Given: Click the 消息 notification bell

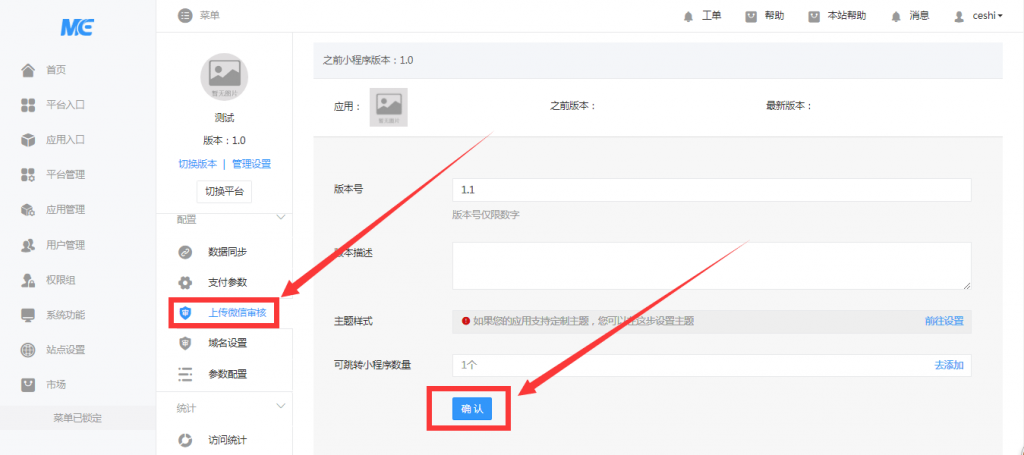Looking at the screenshot, I should [x=896, y=16].
